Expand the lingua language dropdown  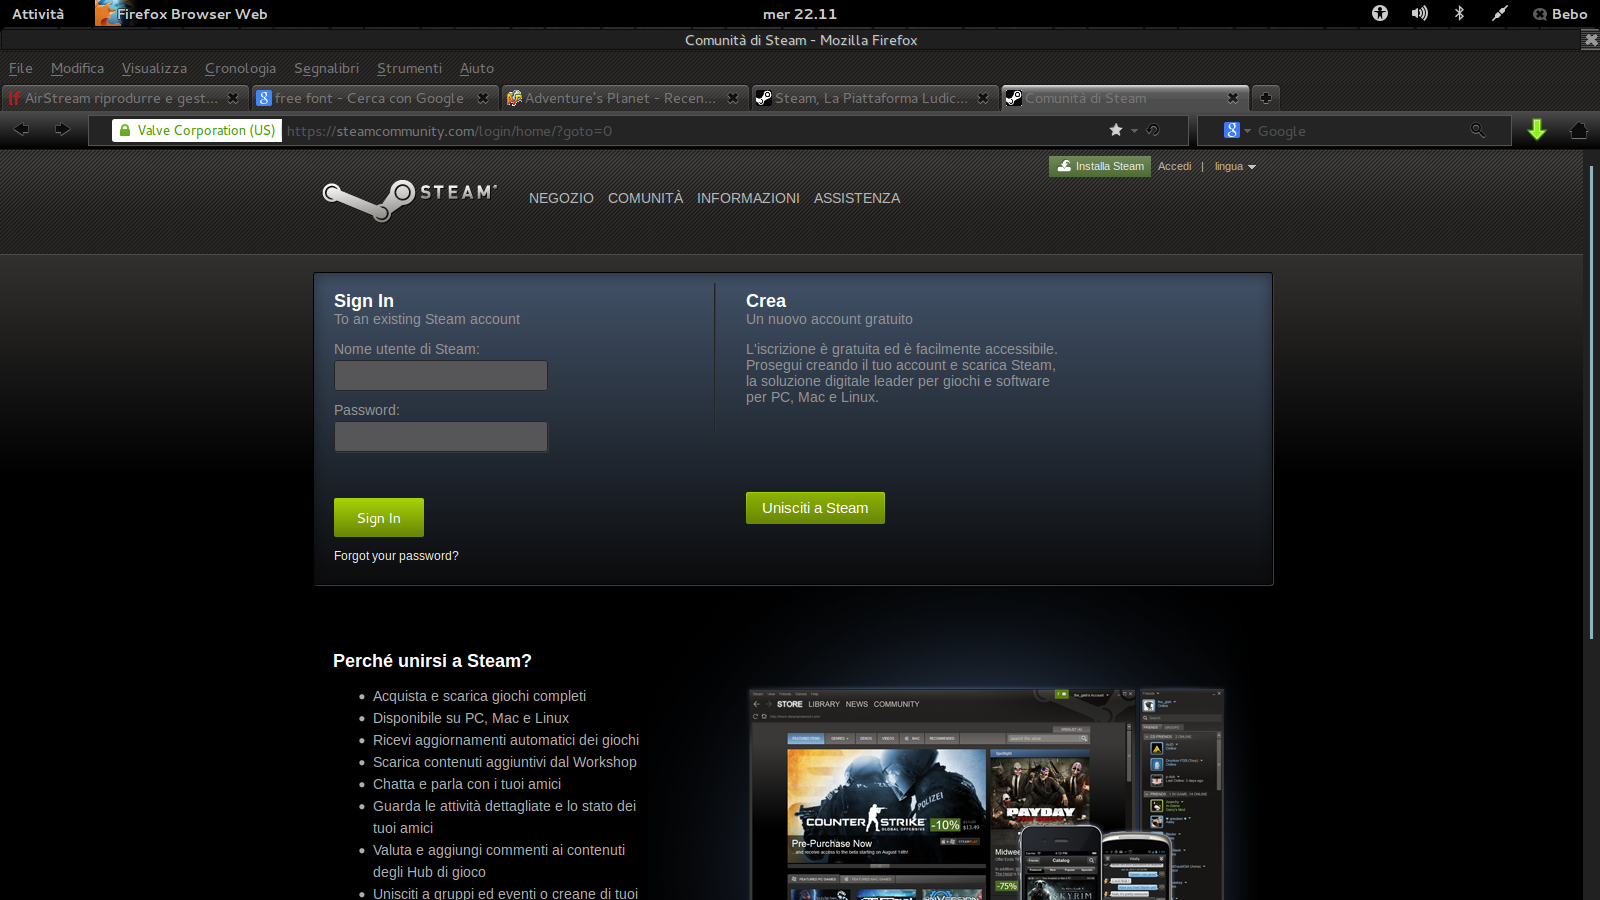tap(1235, 166)
